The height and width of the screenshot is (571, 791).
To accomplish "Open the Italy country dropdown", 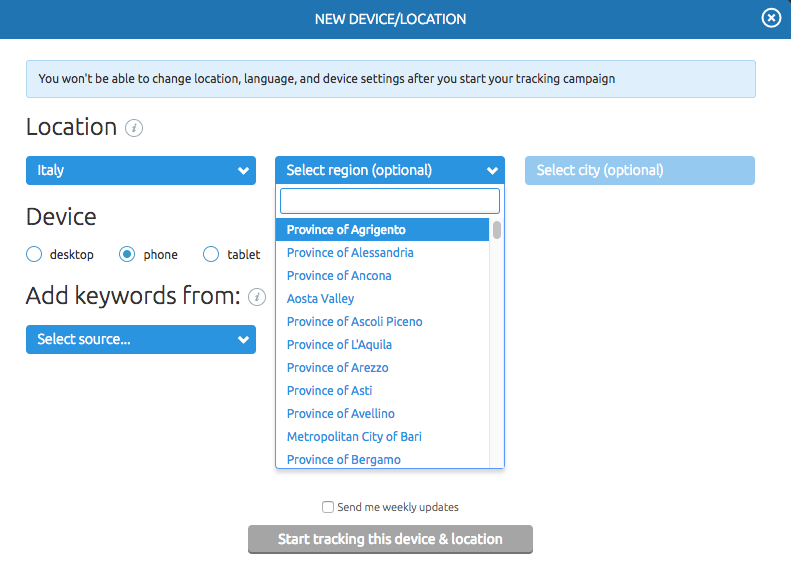I will [x=141, y=170].
